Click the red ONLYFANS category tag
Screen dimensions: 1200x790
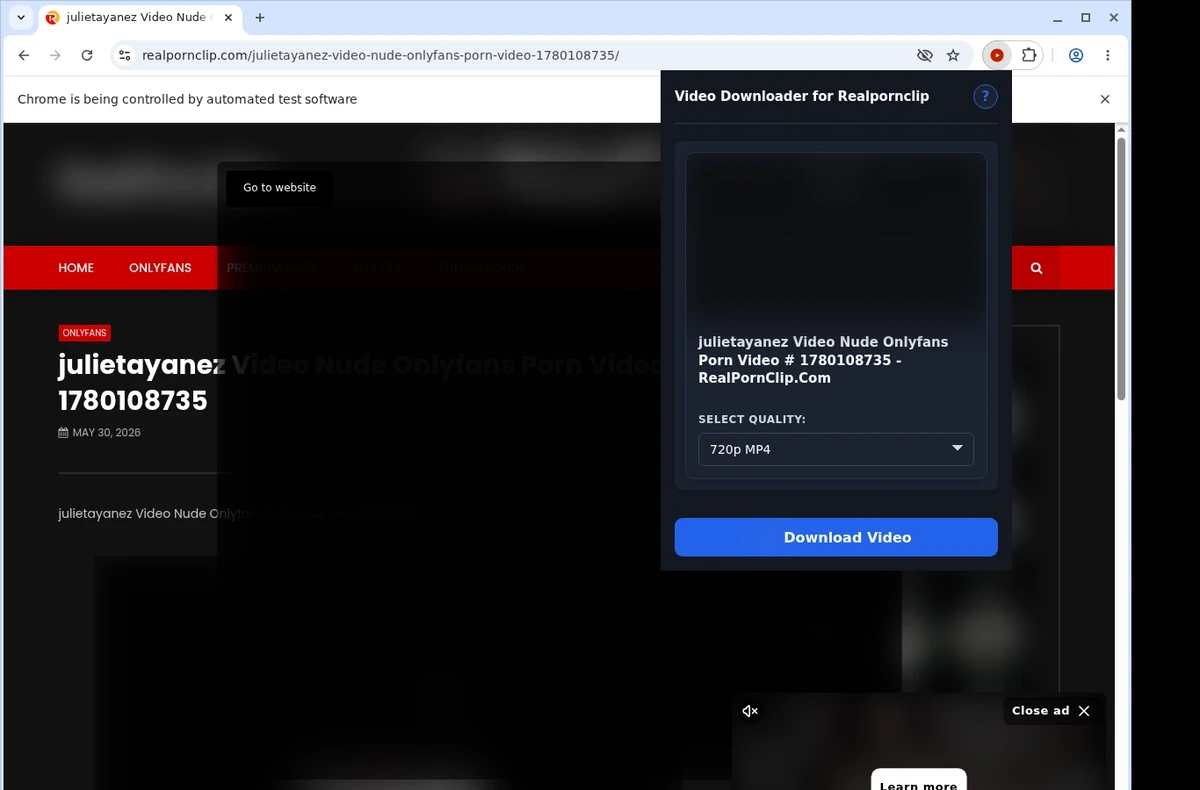click(x=84, y=333)
